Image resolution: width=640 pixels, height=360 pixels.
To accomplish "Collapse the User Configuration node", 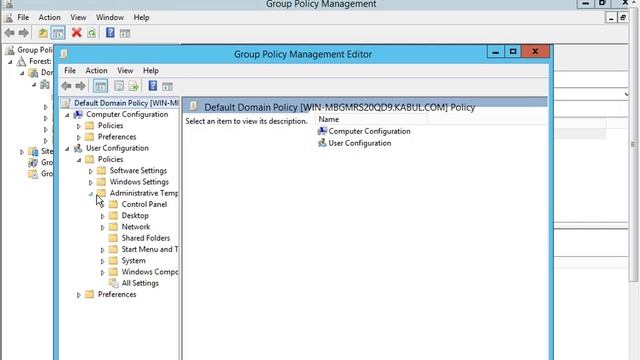I will (x=67, y=149).
